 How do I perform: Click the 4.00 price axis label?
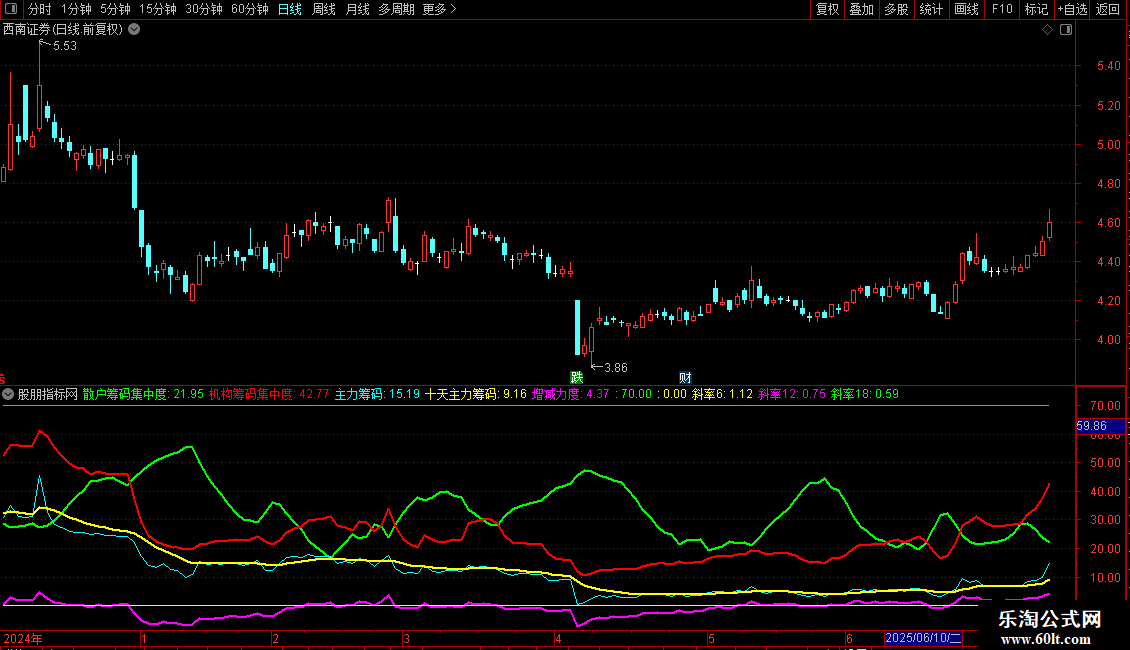[x=1108, y=339]
